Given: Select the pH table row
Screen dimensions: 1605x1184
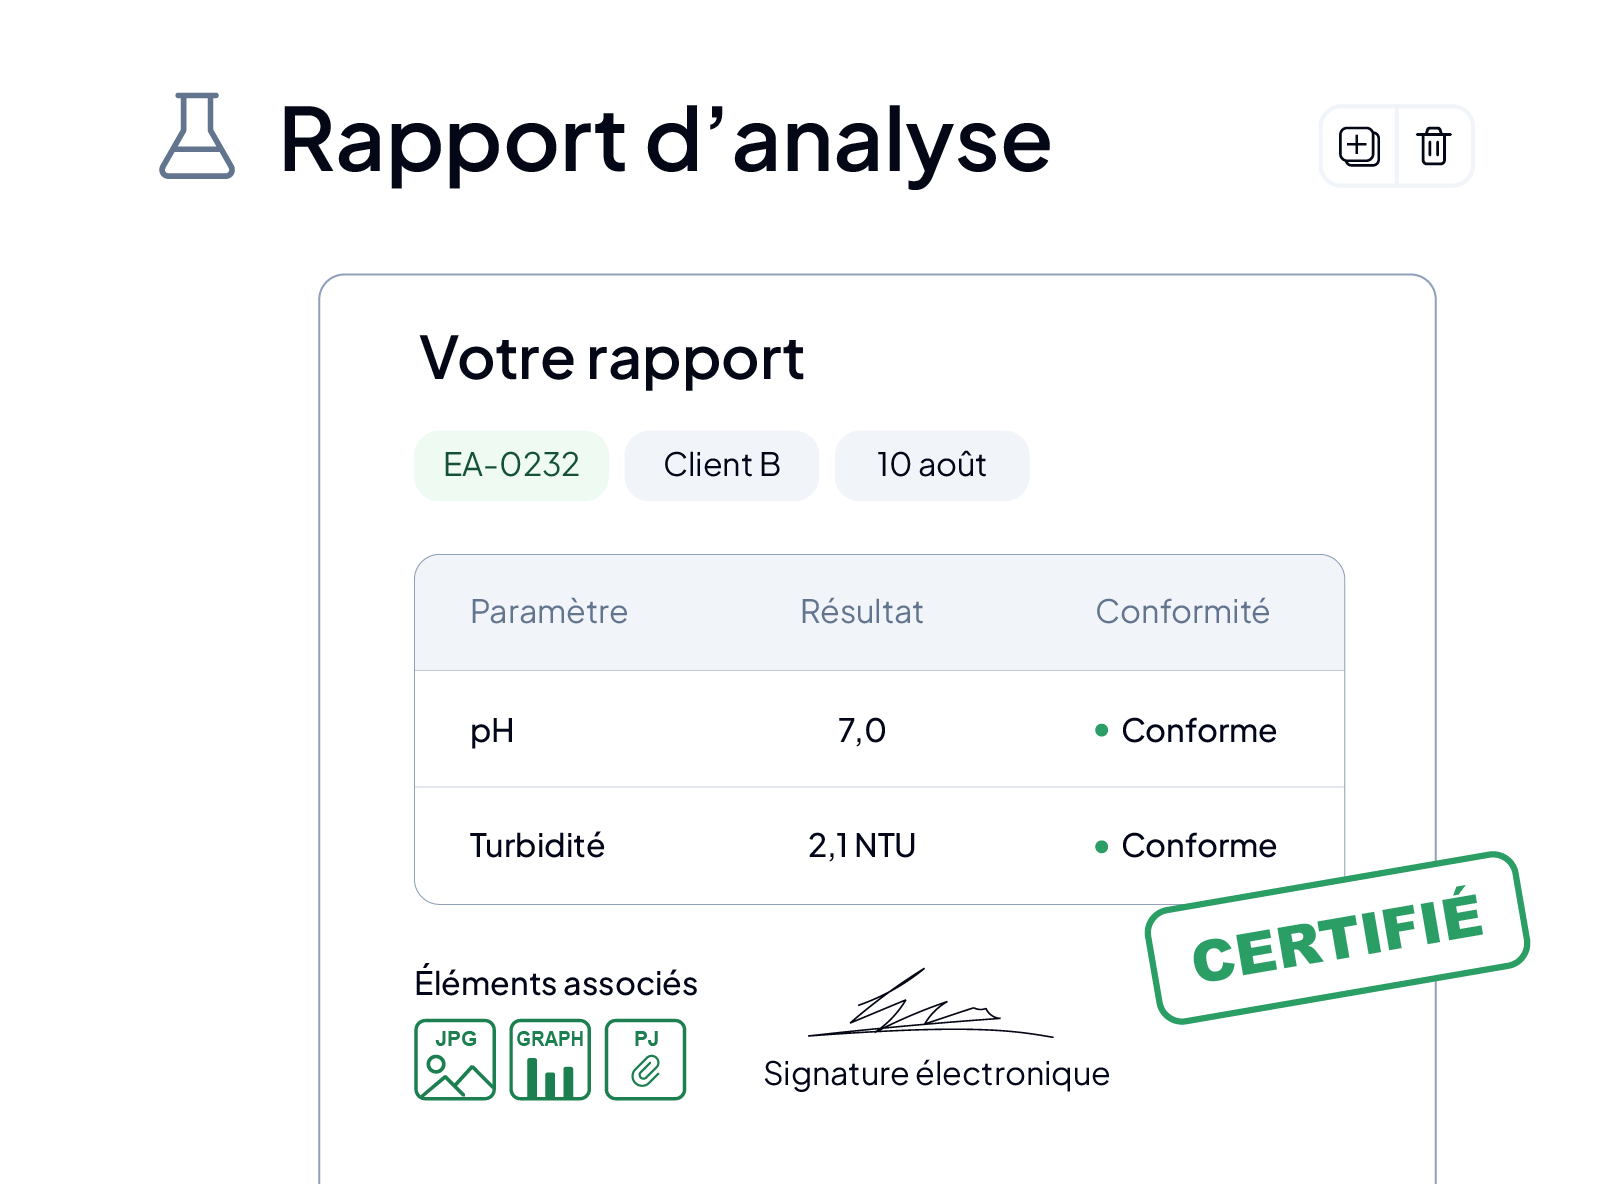Looking at the screenshot, I should pos(879,730).
